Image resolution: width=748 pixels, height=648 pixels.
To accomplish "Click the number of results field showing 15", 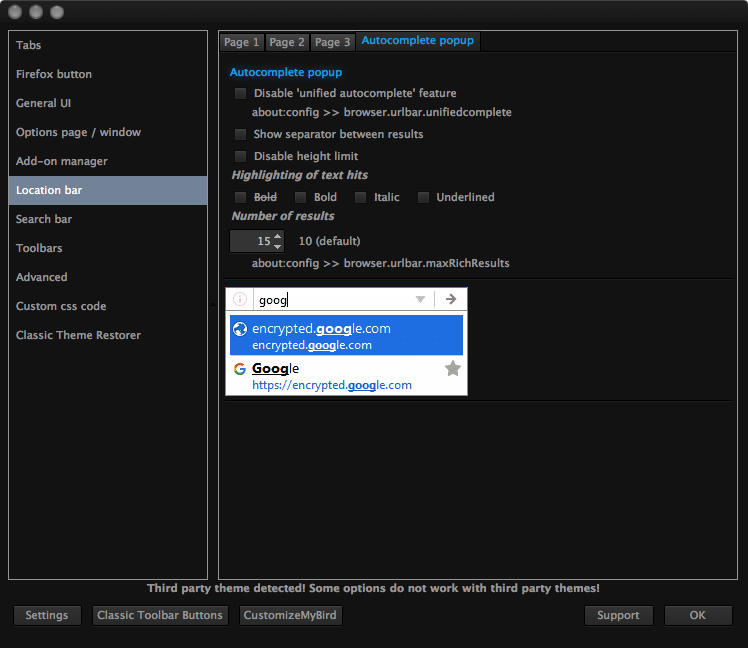I will 257,241.
